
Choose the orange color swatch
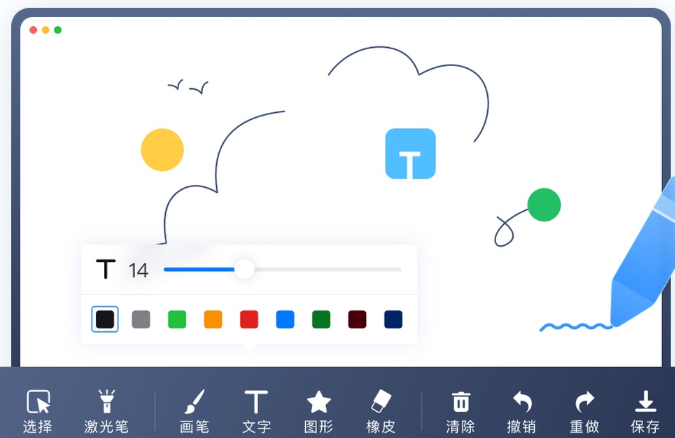click(213, 319)
